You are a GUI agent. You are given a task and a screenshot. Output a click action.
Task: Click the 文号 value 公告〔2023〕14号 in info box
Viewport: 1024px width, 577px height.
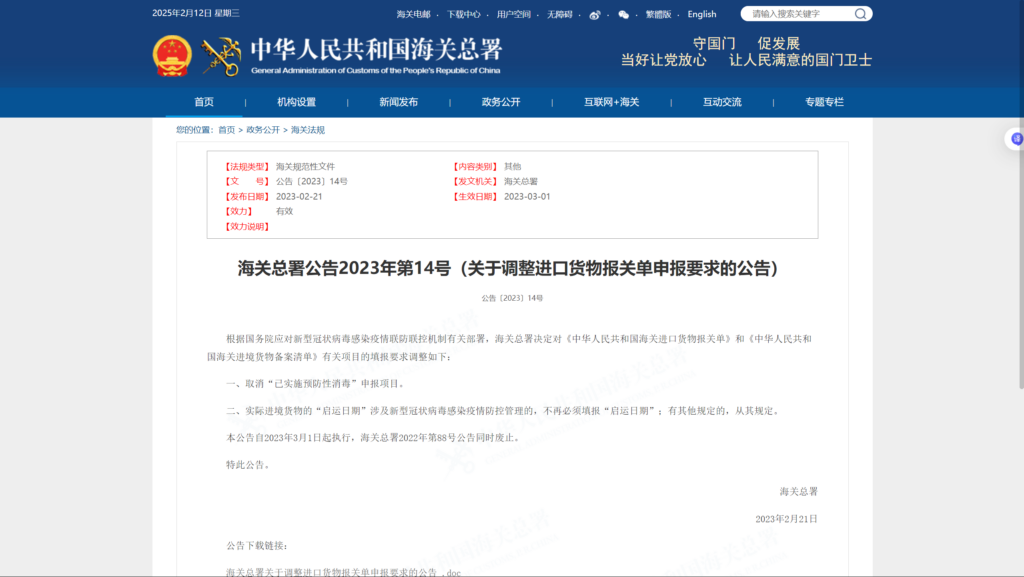tap(312, 181)
